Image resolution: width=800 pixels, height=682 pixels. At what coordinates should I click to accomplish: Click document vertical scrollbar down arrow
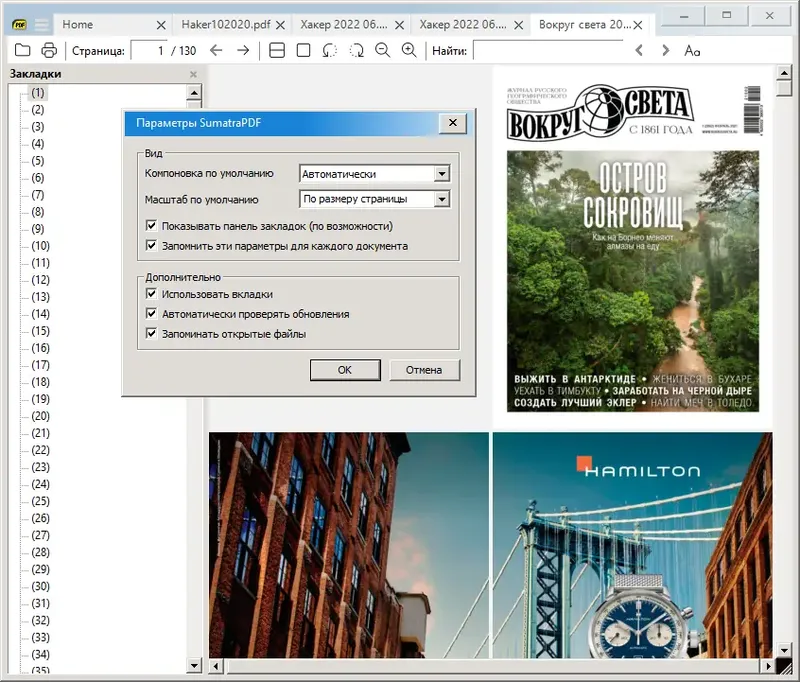tap(784, 650)
